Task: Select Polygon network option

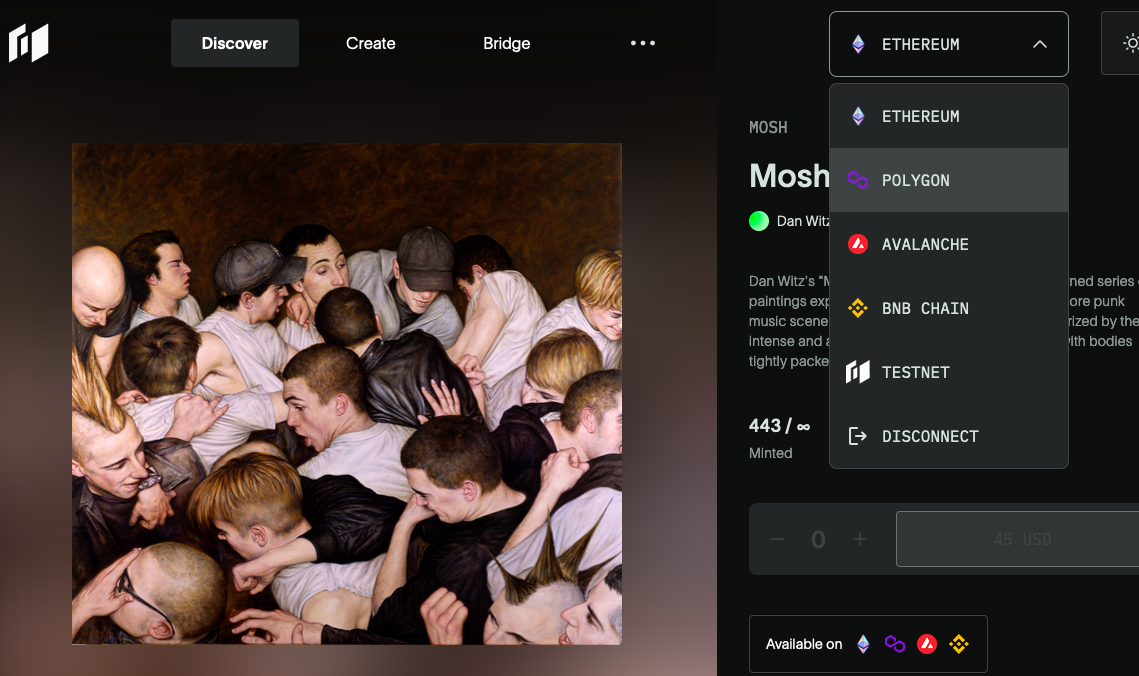Action: click(x=949, y=180)
